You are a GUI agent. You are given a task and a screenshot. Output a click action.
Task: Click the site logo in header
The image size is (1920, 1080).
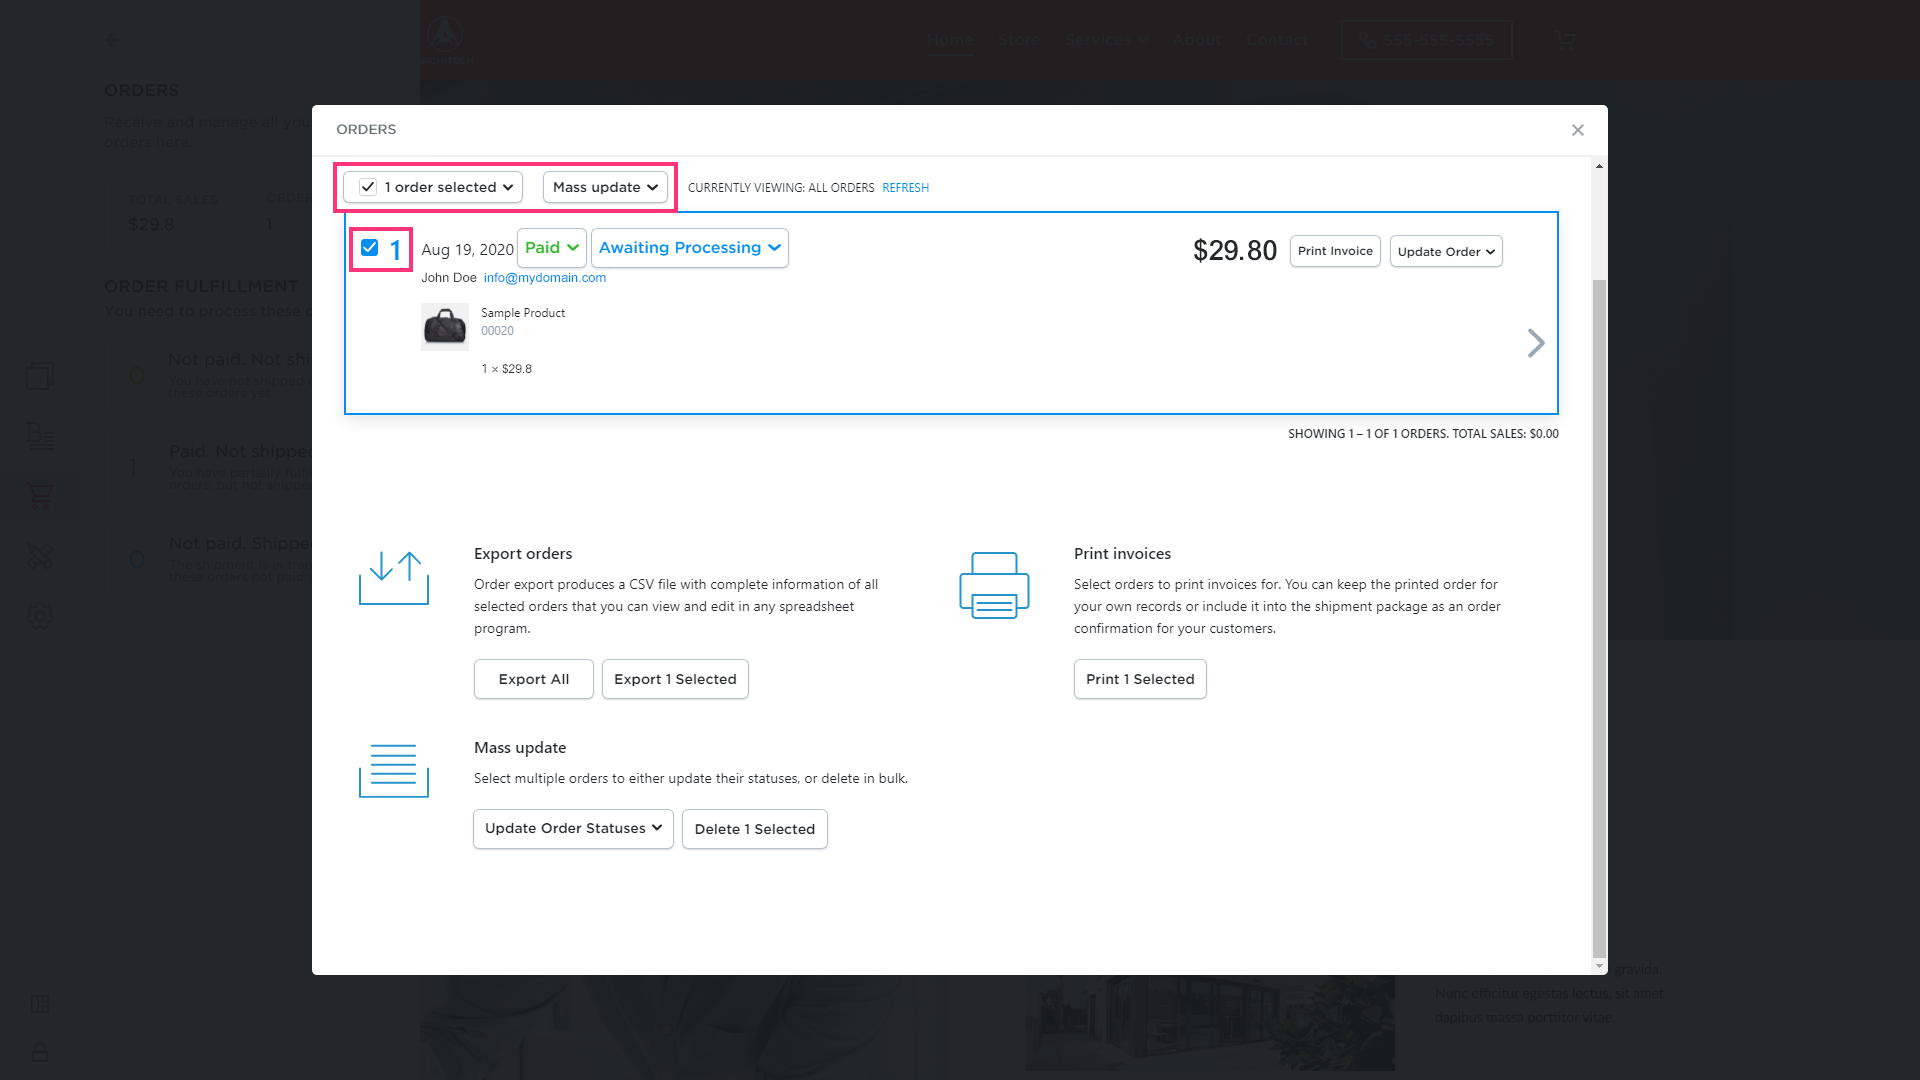446,40
